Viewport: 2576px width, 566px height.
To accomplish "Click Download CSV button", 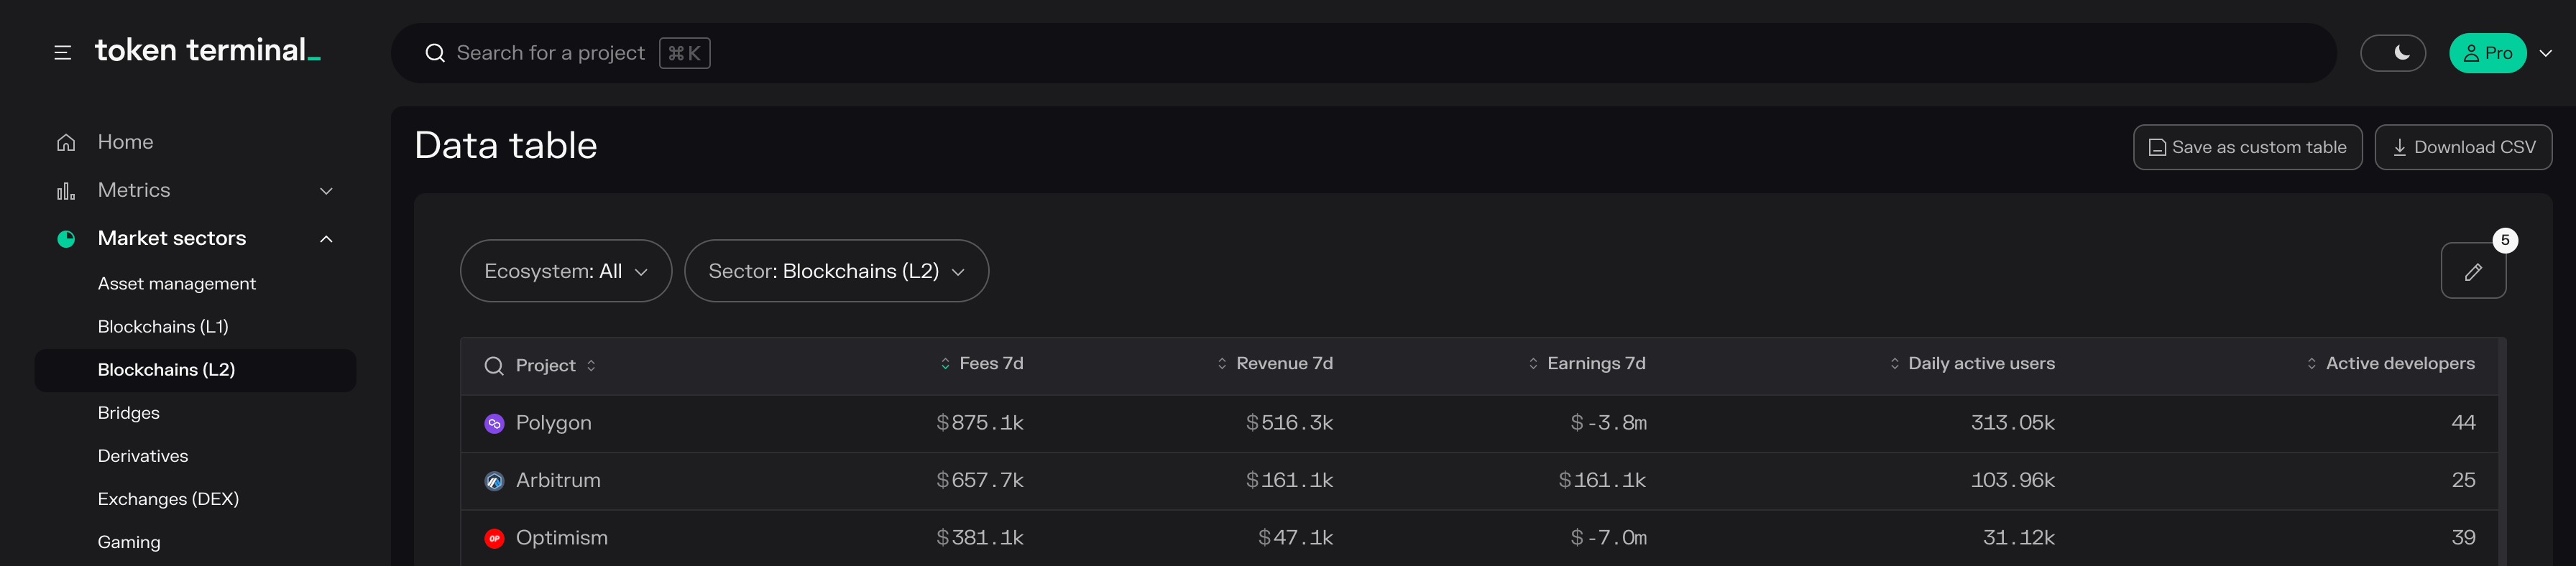I will coord(2462,148).
